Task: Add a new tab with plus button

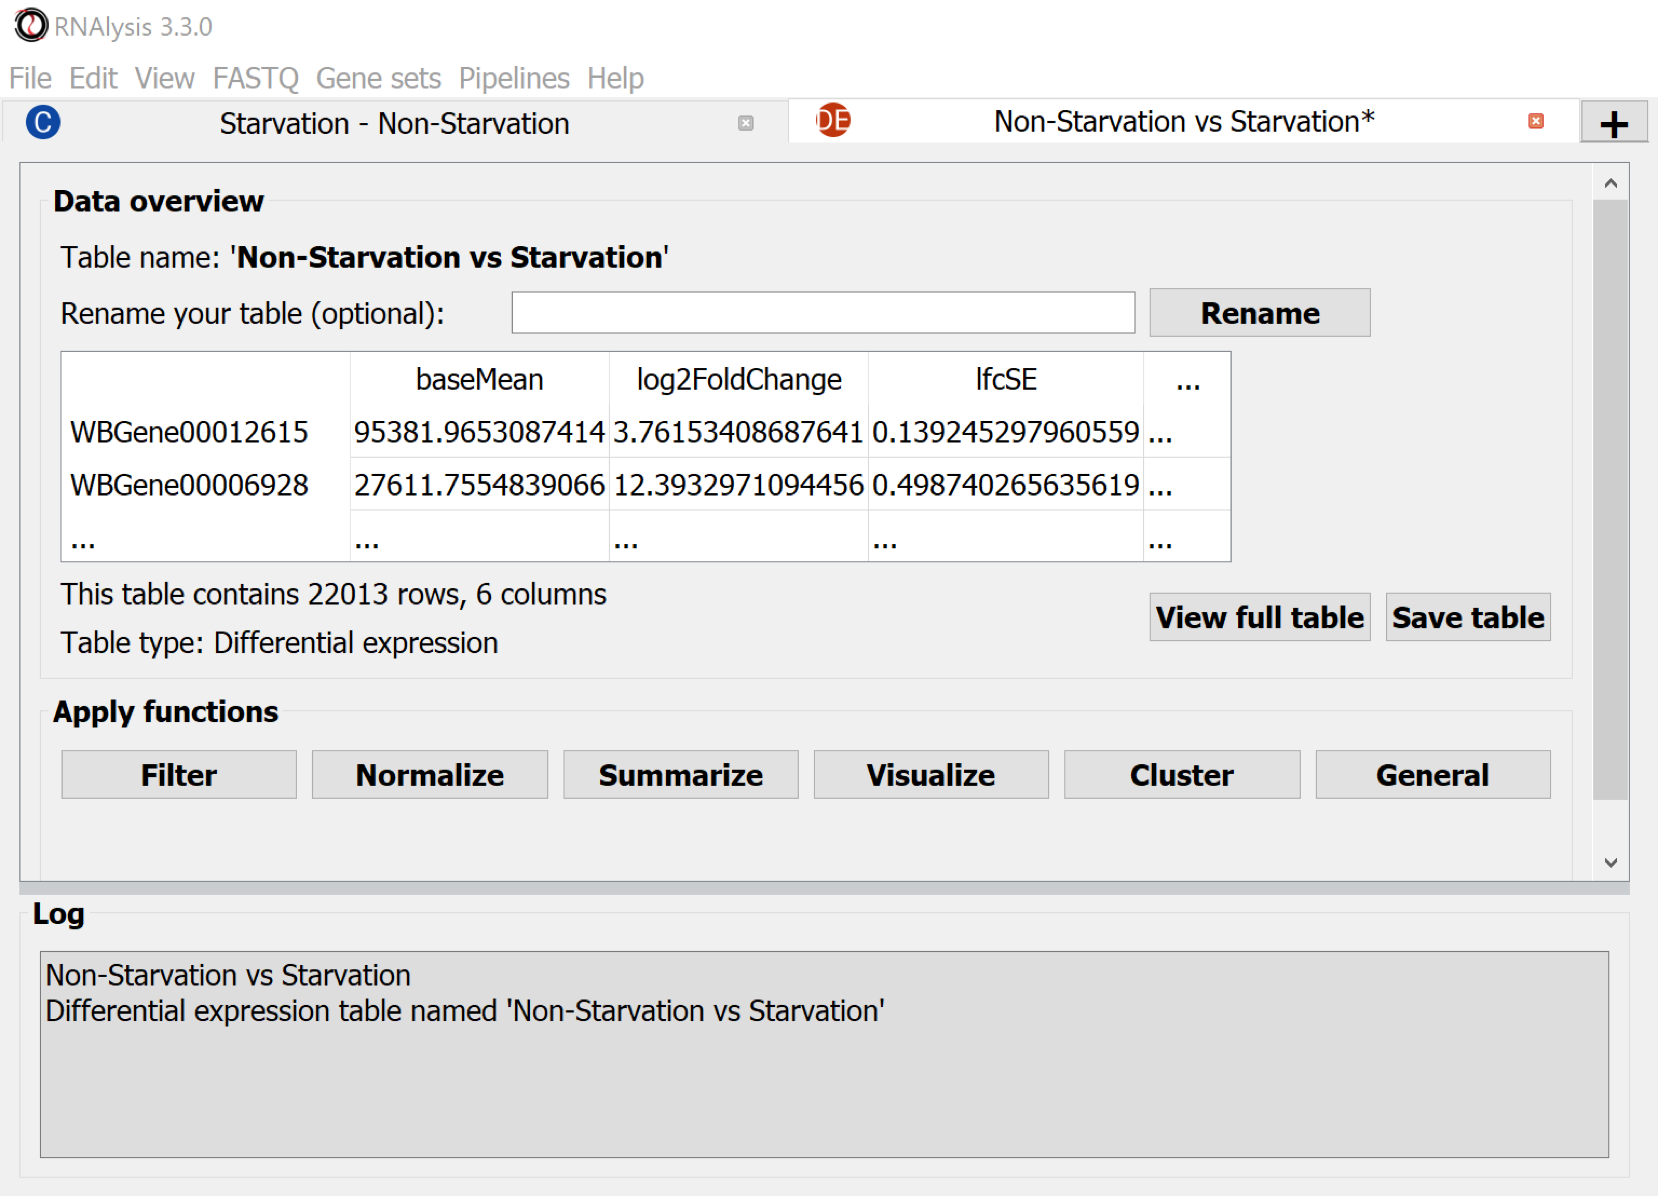Action: tap(1613, 123)
